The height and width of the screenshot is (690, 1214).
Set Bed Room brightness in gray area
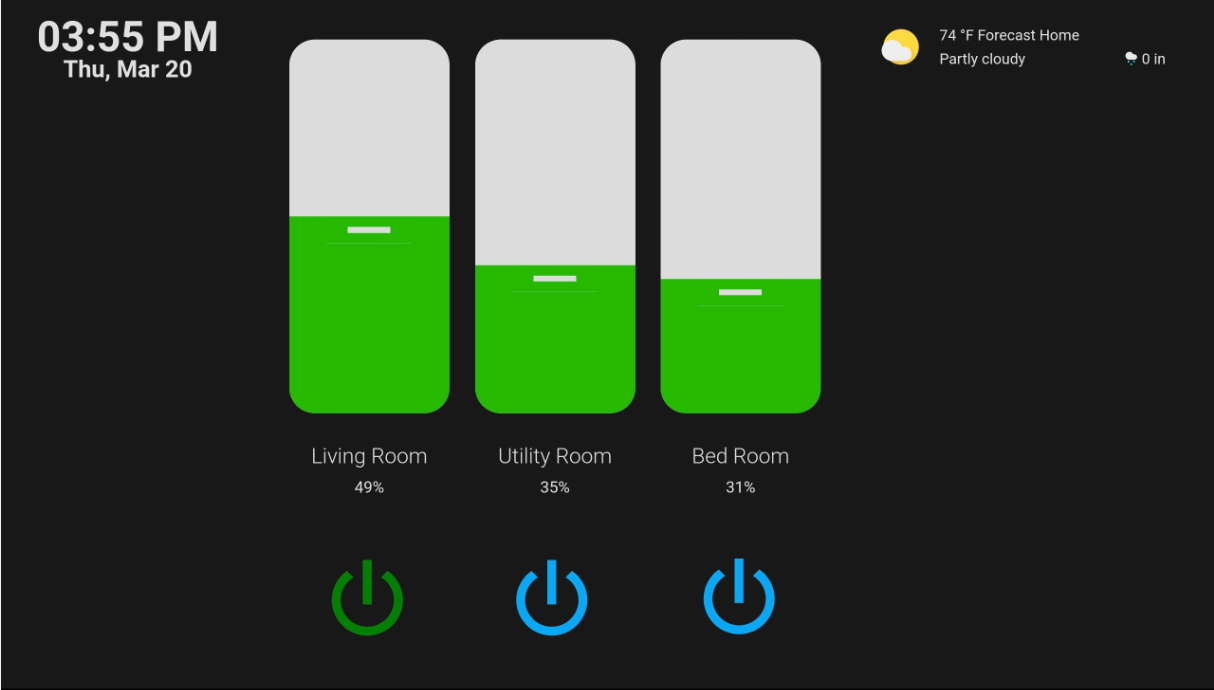740,159
